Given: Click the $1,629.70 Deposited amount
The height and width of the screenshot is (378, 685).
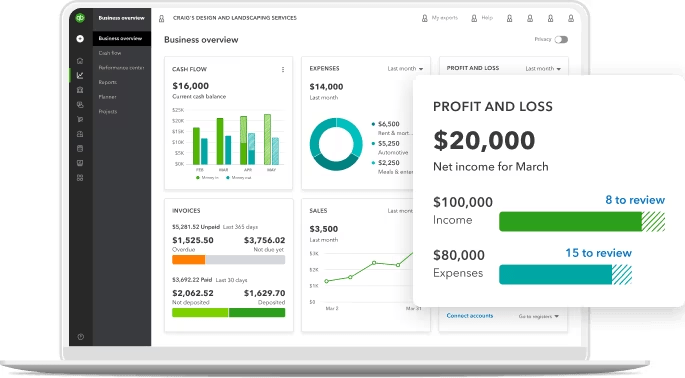Looking at the screenshot, I should (264, 293).
